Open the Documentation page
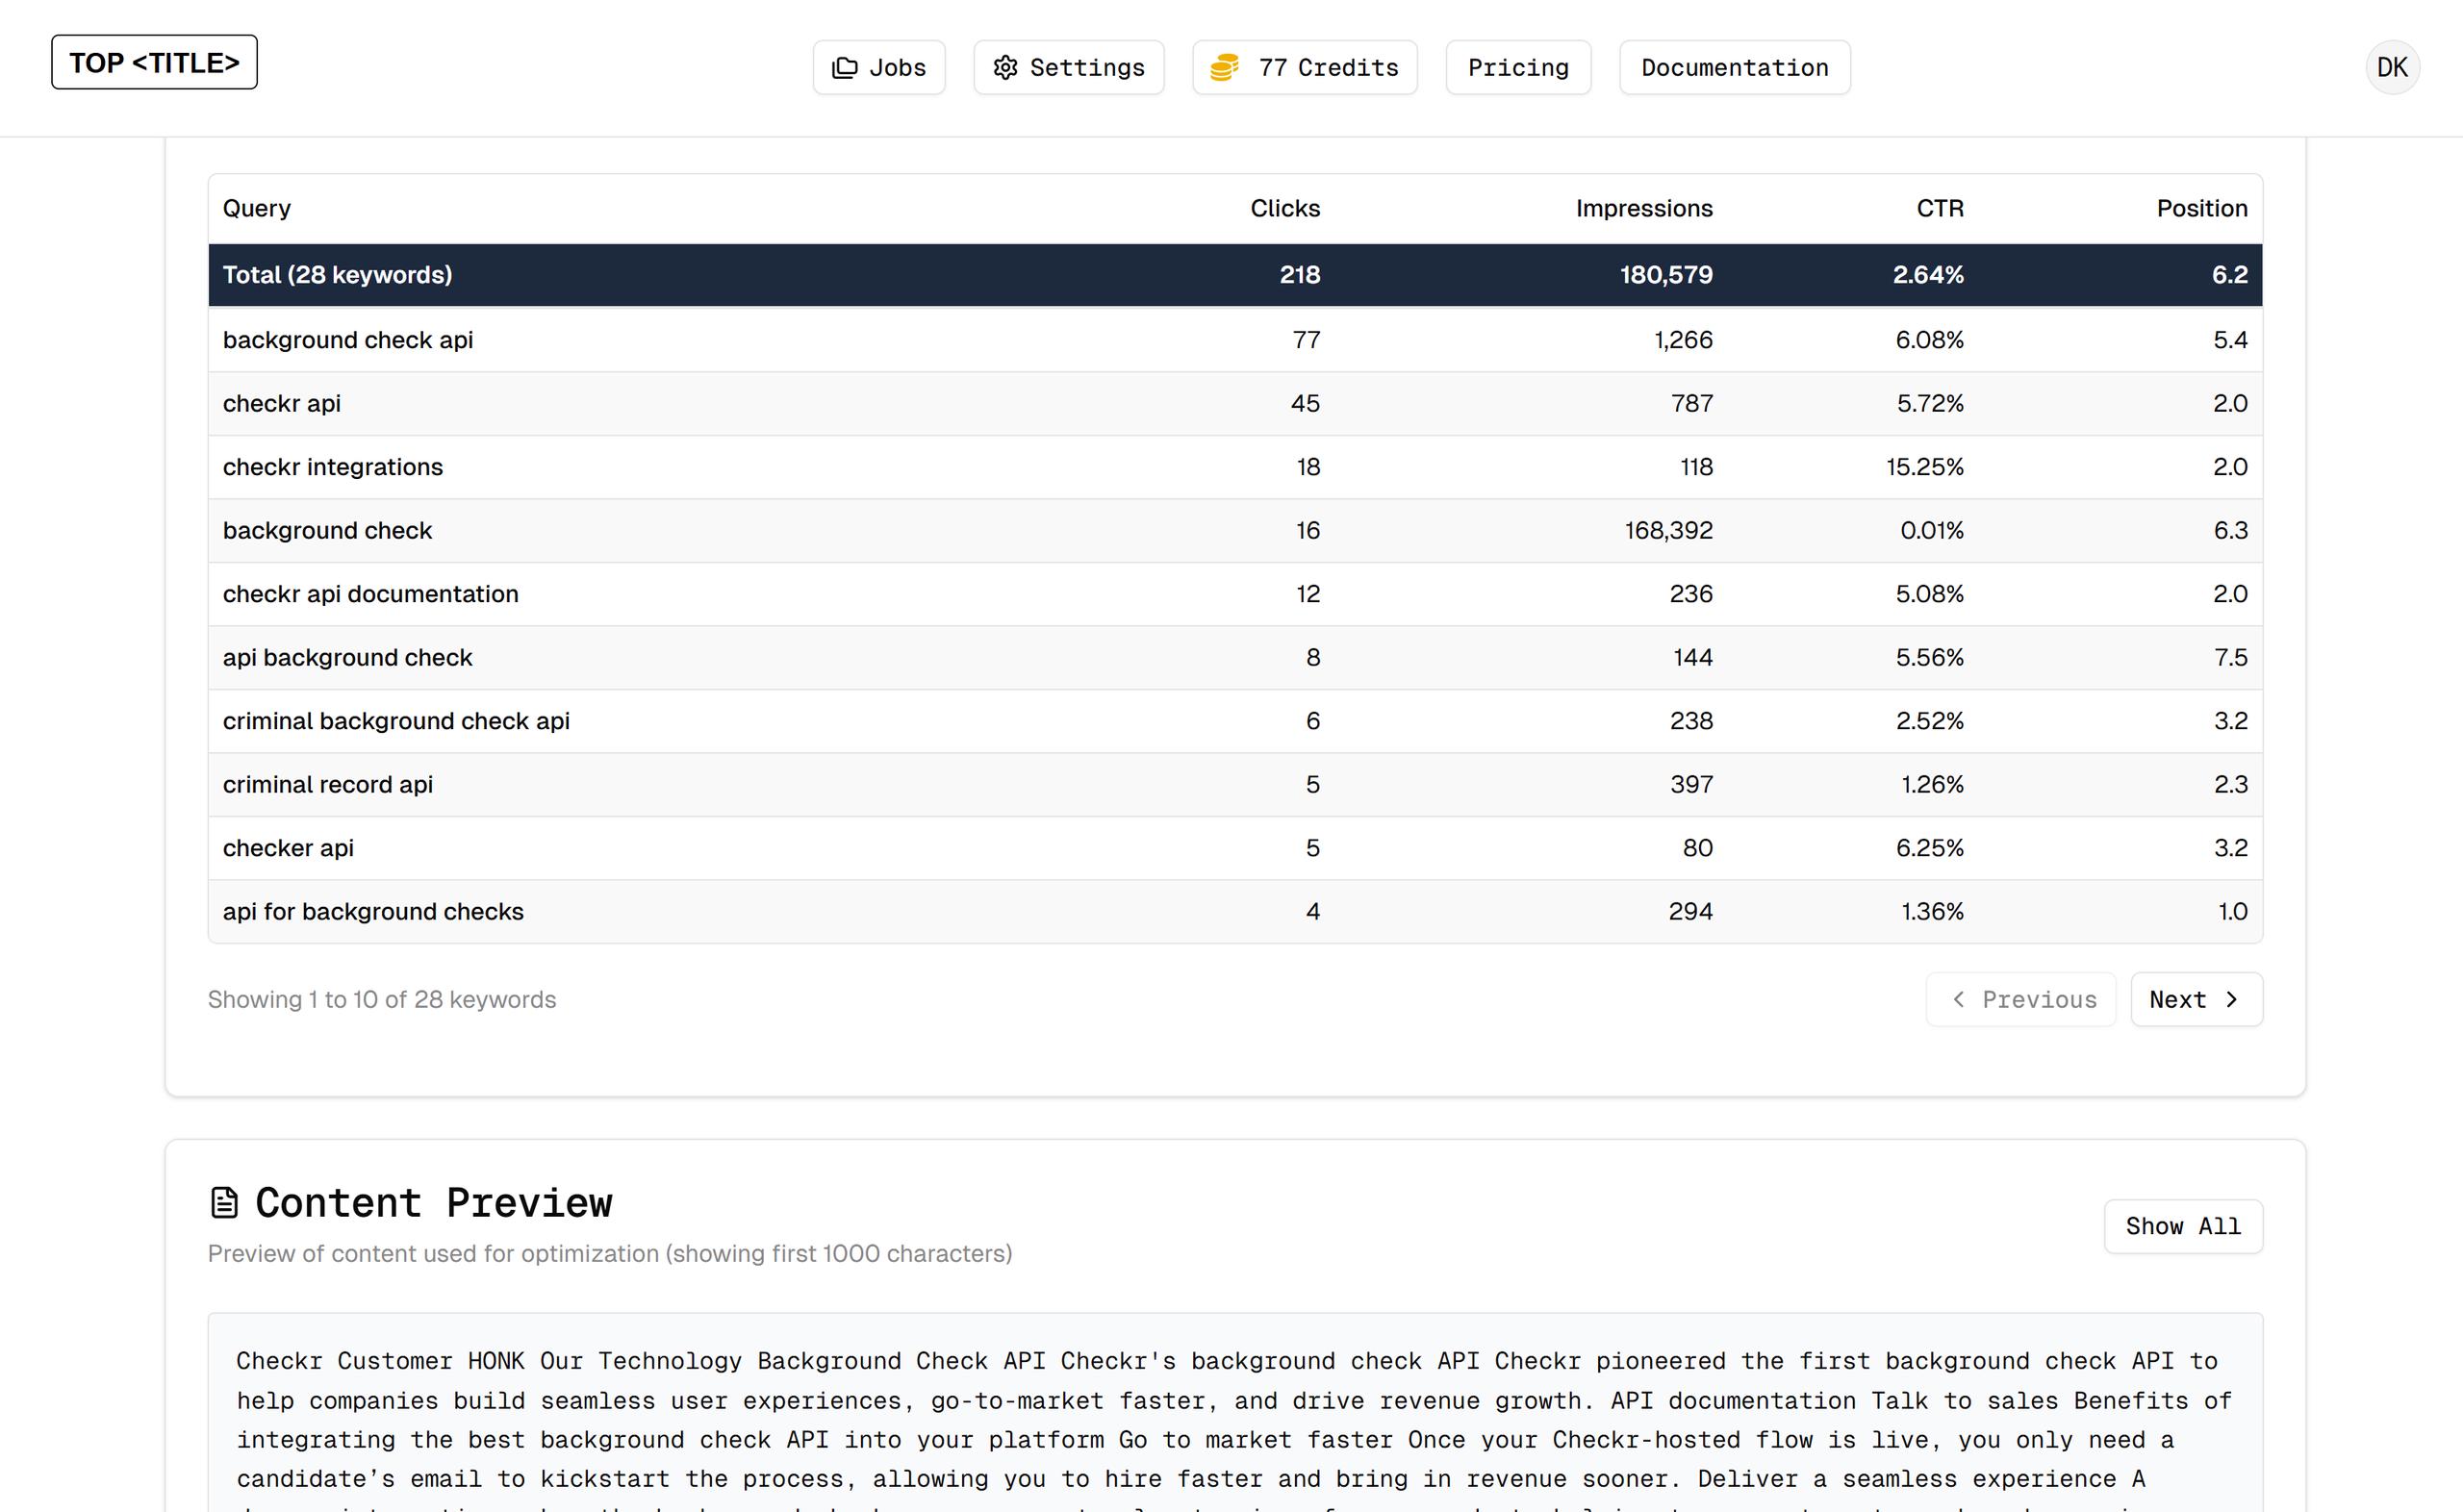The width and height of the screenshot is (2463, 1512). point(1734,68)
